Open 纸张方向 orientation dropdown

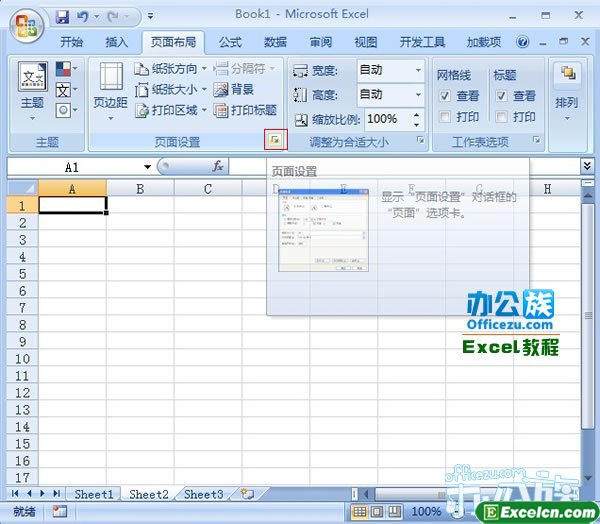pyautogui.click(x=170, y=69)
